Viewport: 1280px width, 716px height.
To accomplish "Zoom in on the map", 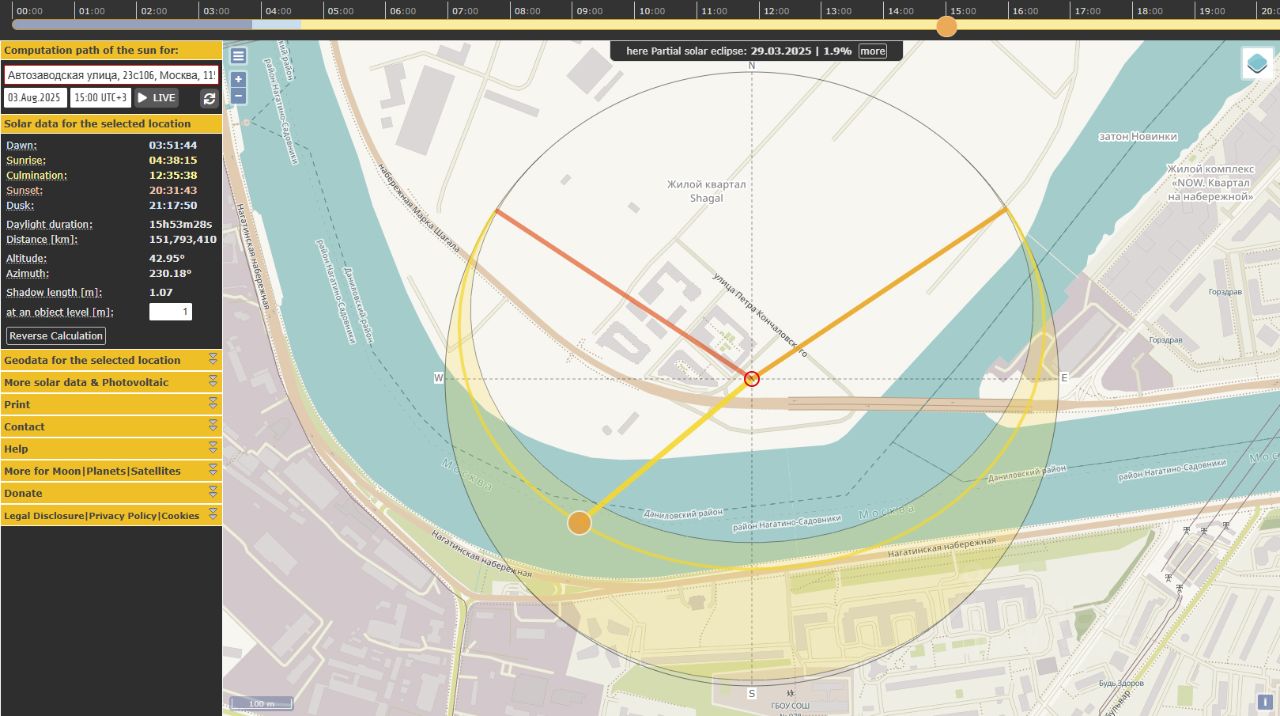I will tap(238, 79).
